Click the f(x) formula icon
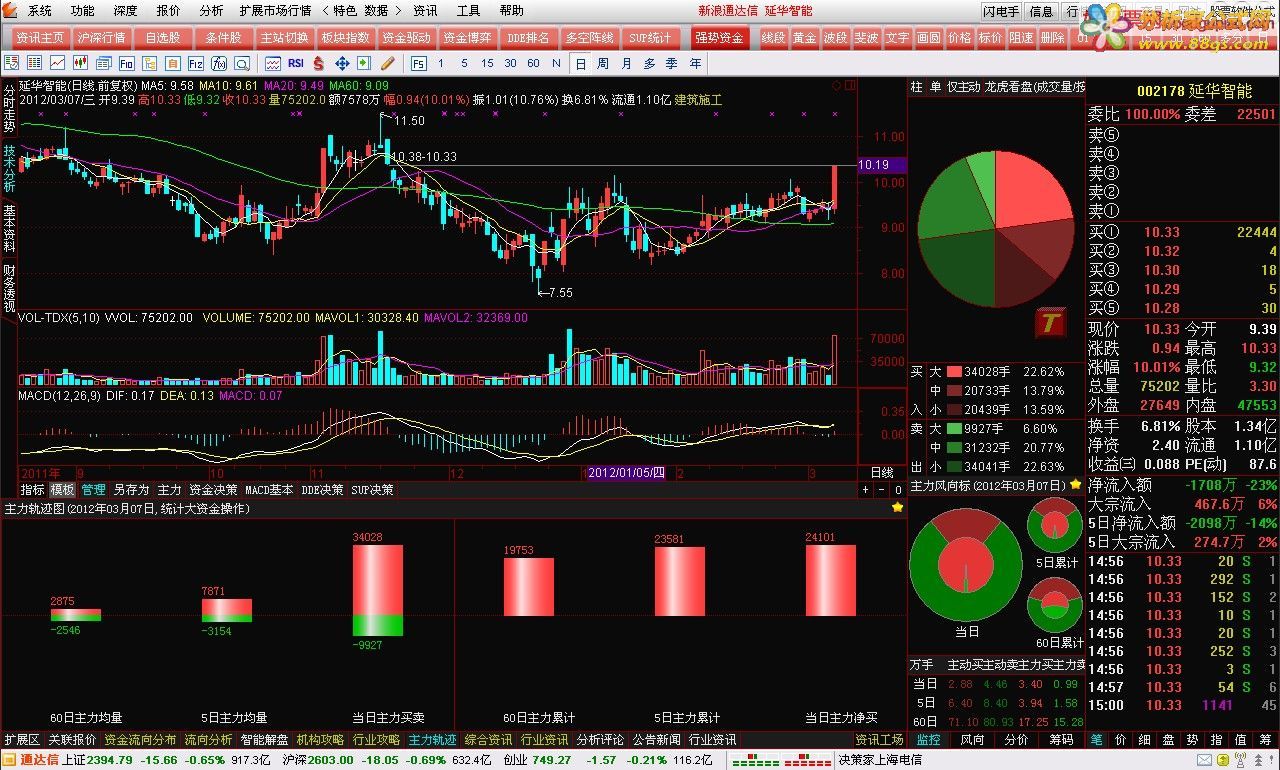This screenshot has height=770, width=1280. click(x=218, y=63)
